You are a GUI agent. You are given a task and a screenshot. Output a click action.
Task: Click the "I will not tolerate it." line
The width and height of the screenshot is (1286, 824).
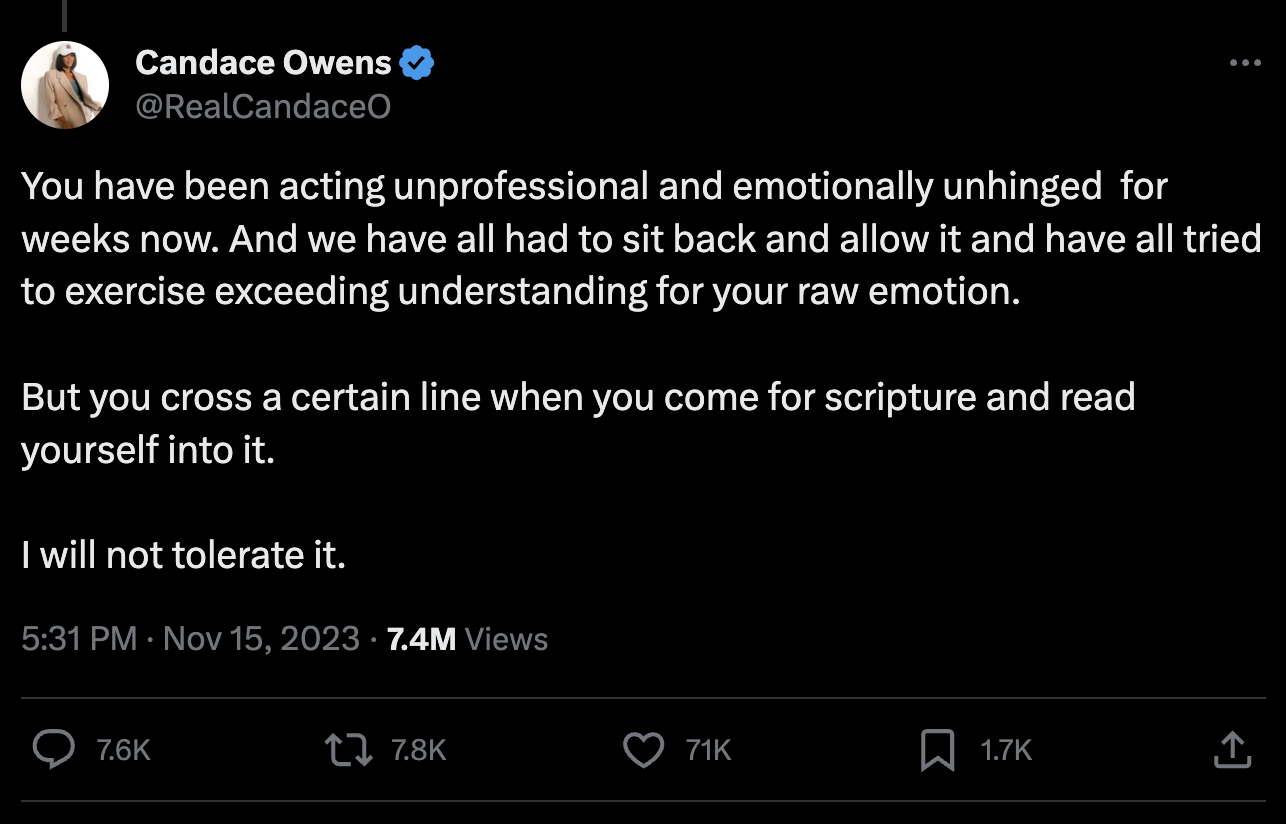184,555
